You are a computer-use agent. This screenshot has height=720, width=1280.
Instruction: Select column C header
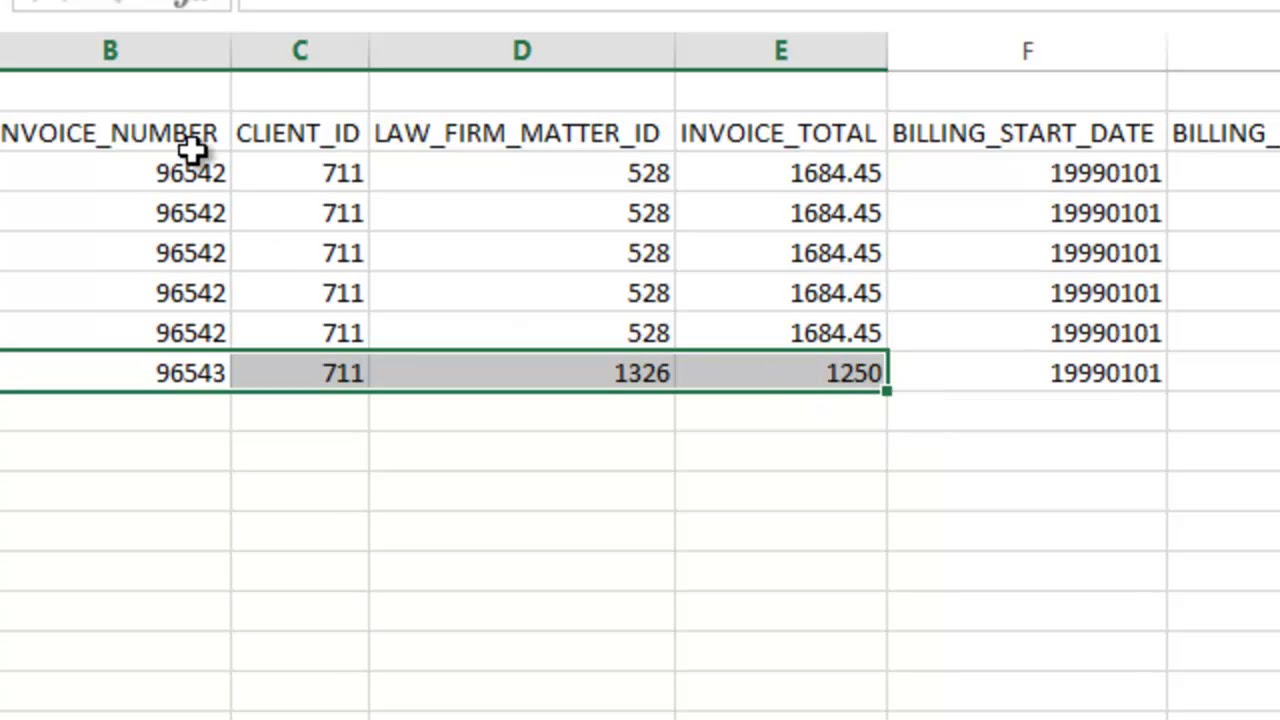pos(300,51)
